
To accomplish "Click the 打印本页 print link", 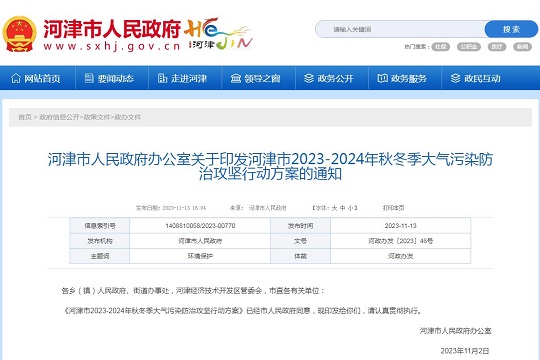I will pos(393,208).
